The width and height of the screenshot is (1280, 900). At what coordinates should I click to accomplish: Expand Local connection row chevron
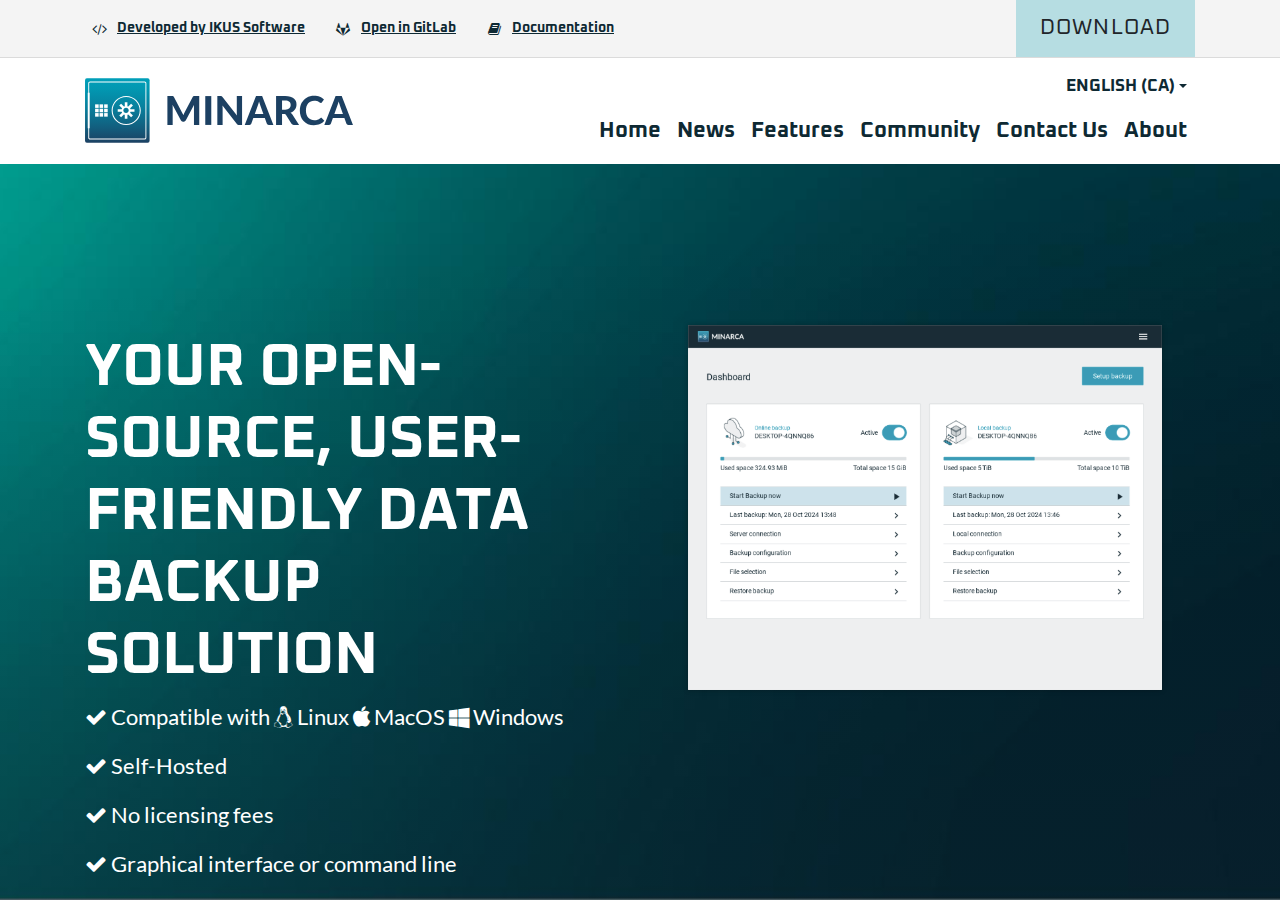coord(1119,535)
